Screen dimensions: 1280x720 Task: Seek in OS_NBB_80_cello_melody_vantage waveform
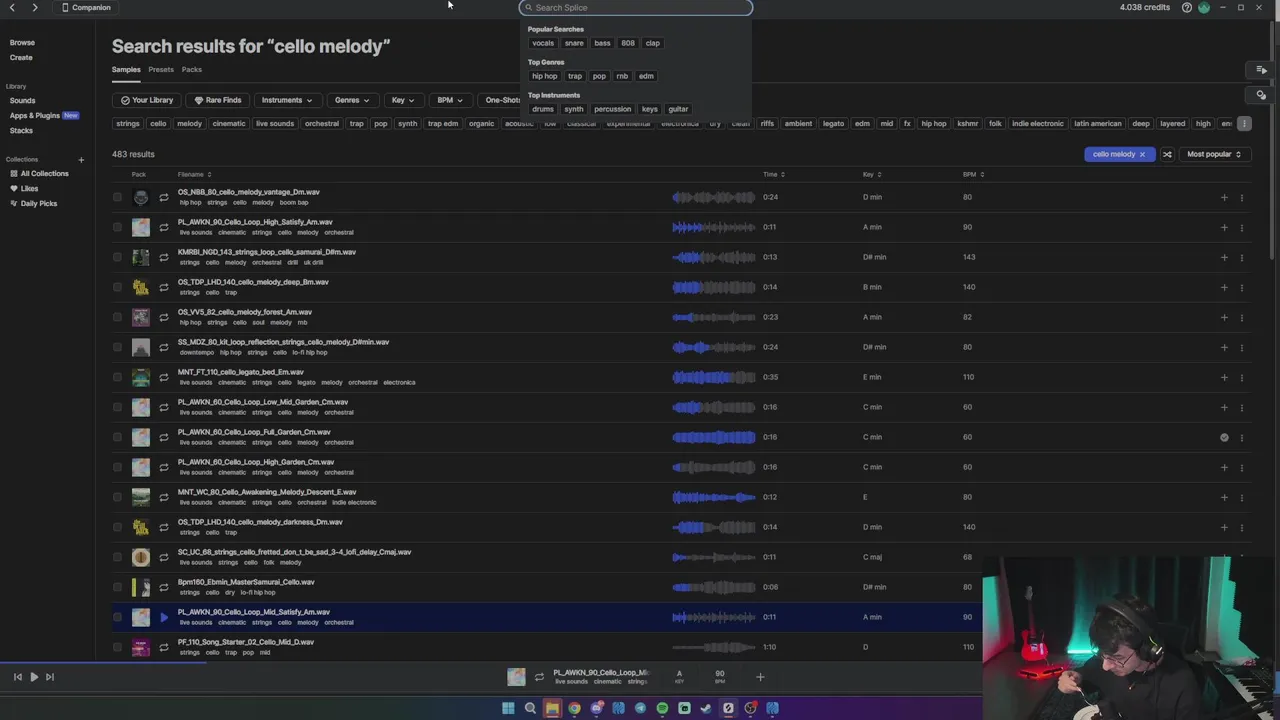click(714, 197)
